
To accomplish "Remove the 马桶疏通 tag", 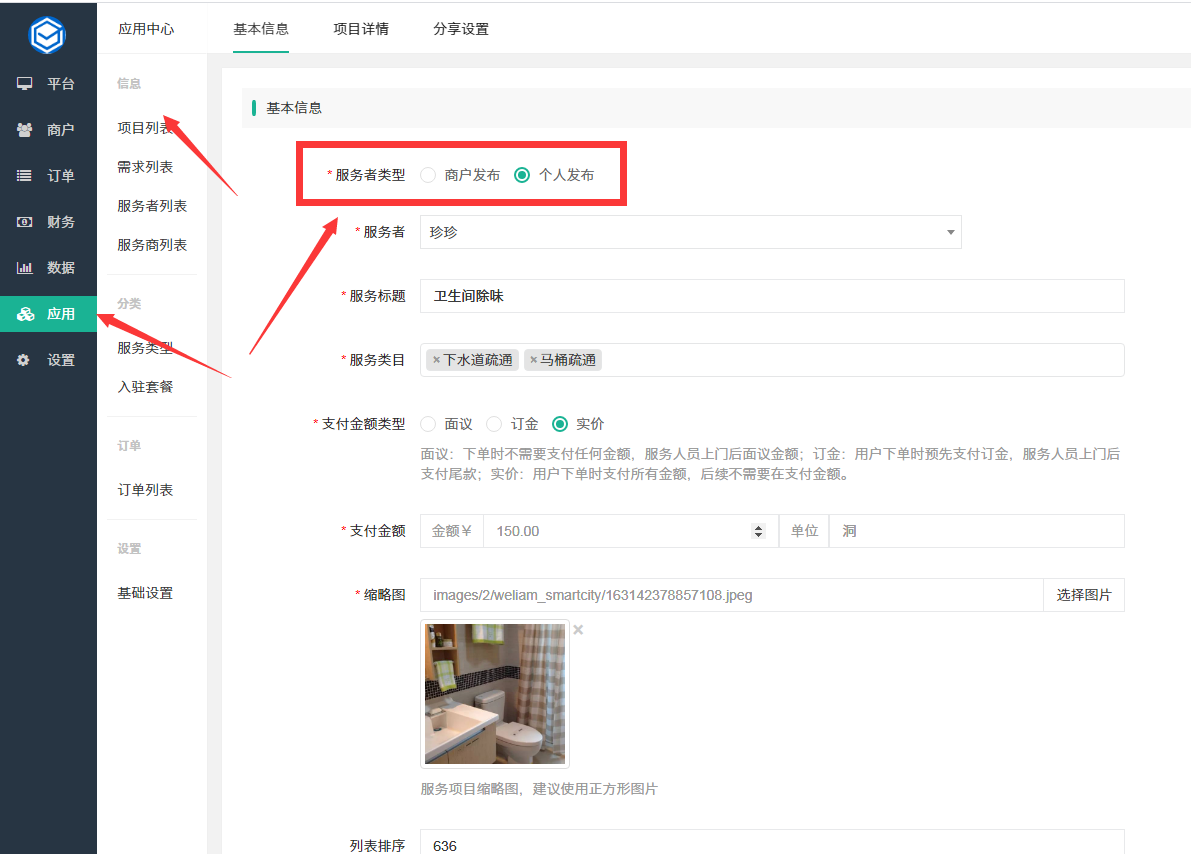I will (533, 360).
